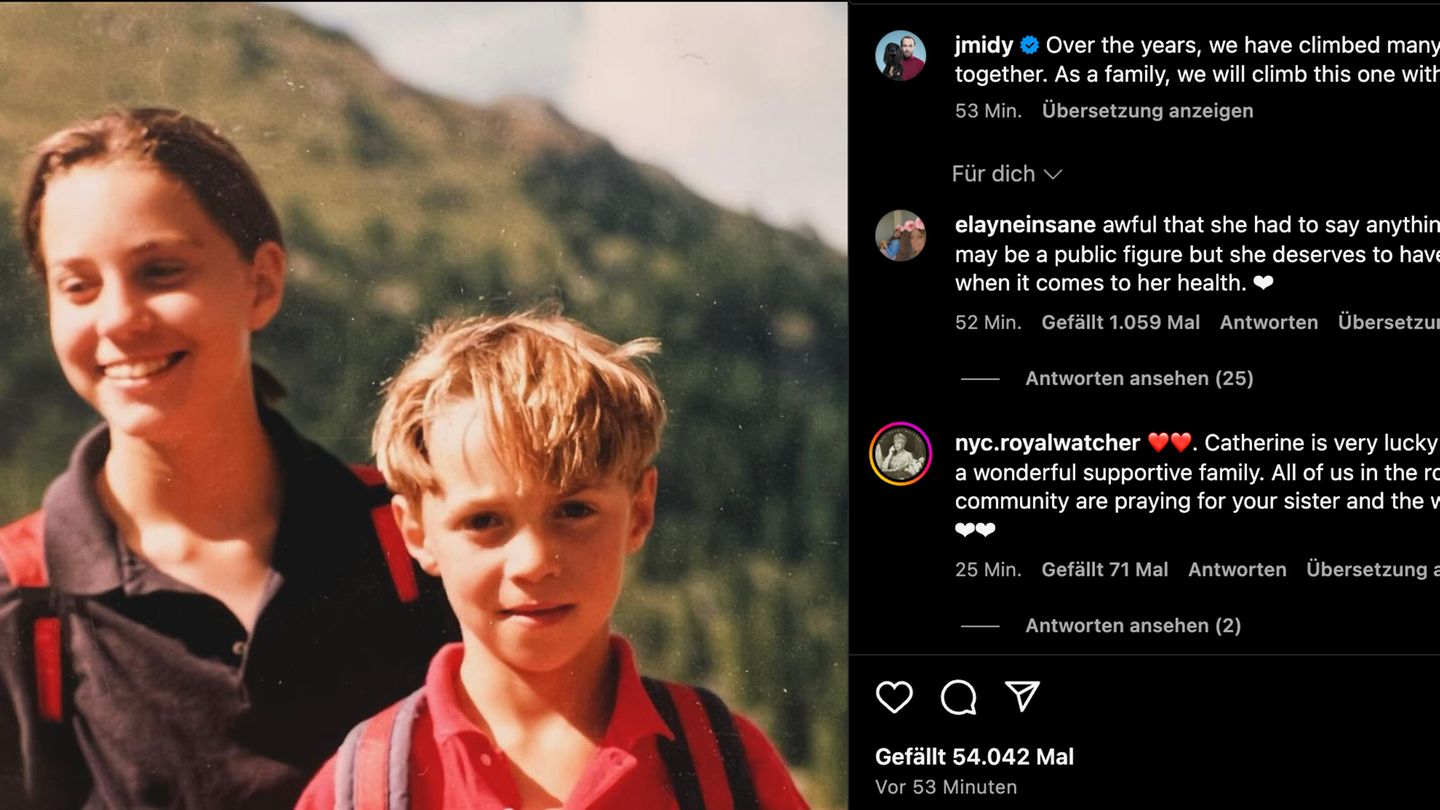This screenshot has width=1440, height=810.
Task: Expand 'Antworten ansehen (2)' replies
Action: click(x=1133, y=625)
